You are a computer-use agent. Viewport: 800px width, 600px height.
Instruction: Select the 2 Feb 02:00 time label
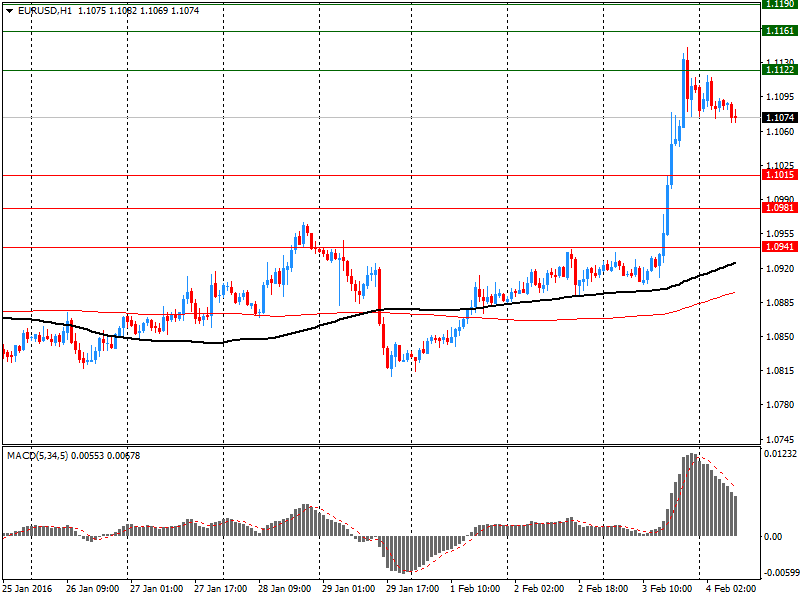[539, 589]
